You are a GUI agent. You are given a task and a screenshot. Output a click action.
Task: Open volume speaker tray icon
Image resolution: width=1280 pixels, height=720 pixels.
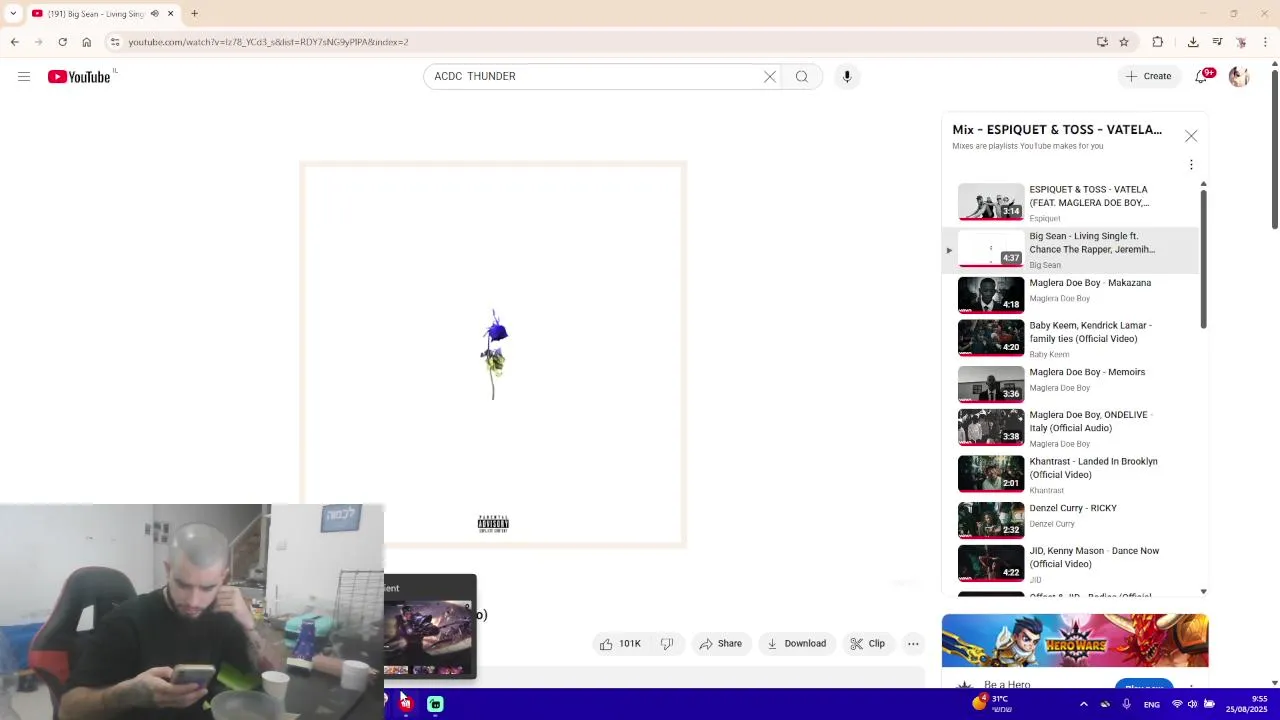coord(1192,704)
